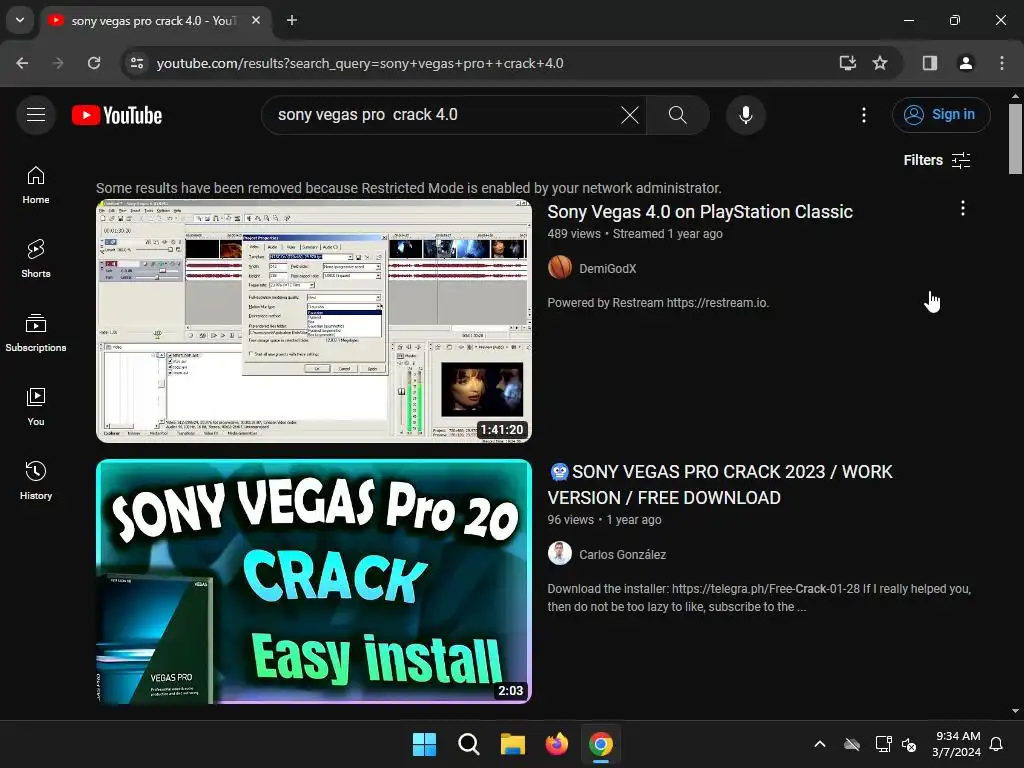Open the Filters options

[x=937, y=160]
